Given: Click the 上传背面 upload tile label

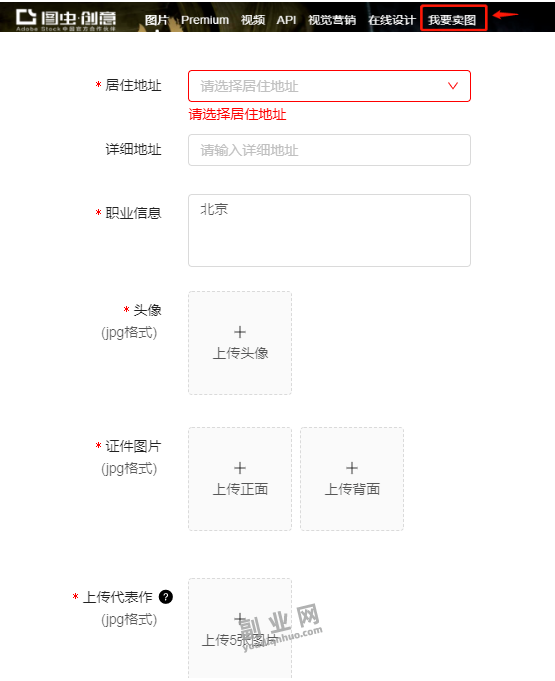Looking at the screenshot, I should [352, 489].
